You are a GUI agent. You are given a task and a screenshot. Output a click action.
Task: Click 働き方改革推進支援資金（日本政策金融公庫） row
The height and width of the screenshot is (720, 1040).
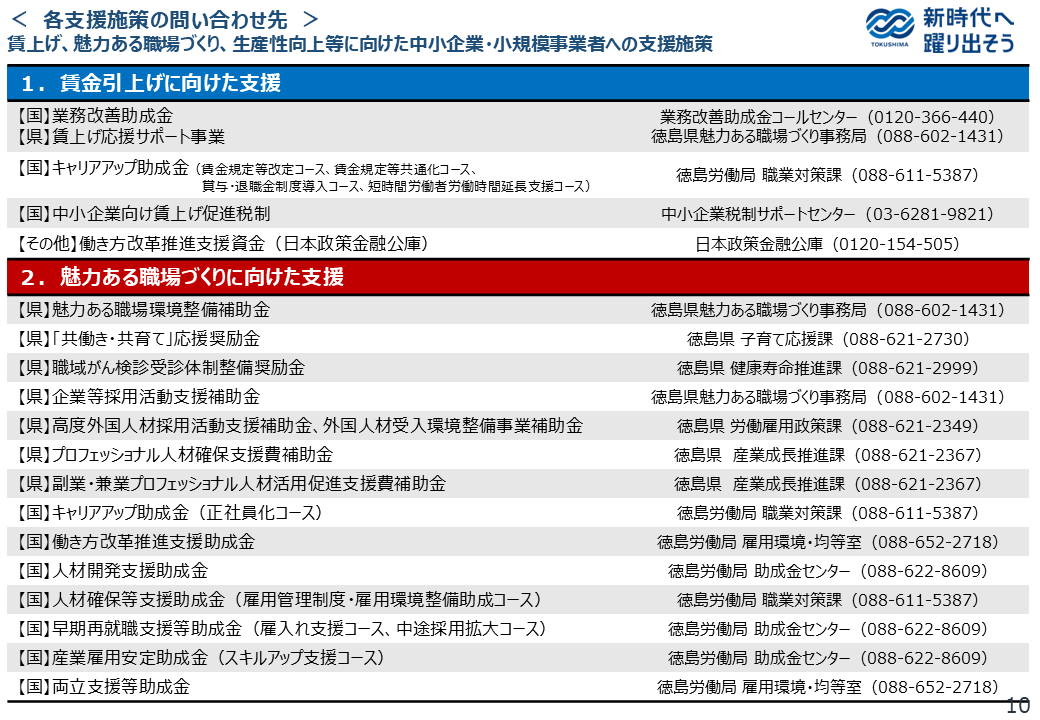pyautogui.click(x=518, y=243)
